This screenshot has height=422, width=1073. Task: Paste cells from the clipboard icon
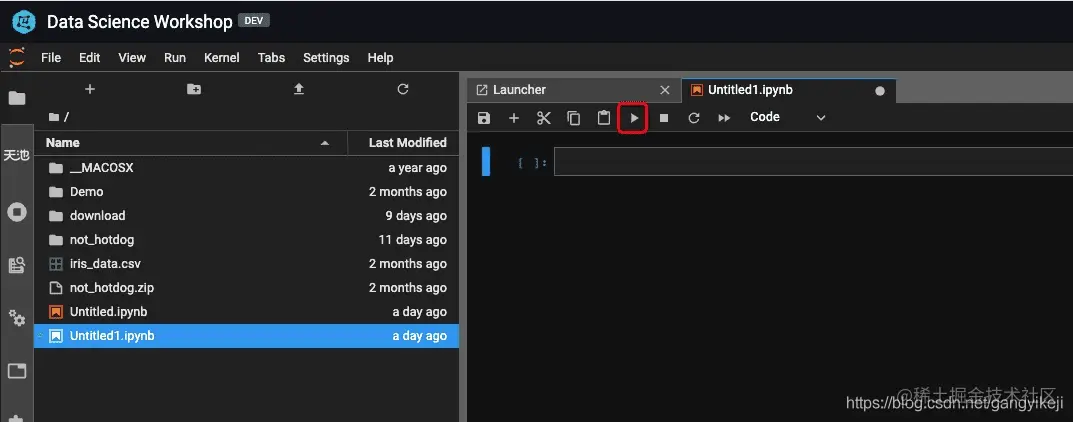tap(604, 118)
